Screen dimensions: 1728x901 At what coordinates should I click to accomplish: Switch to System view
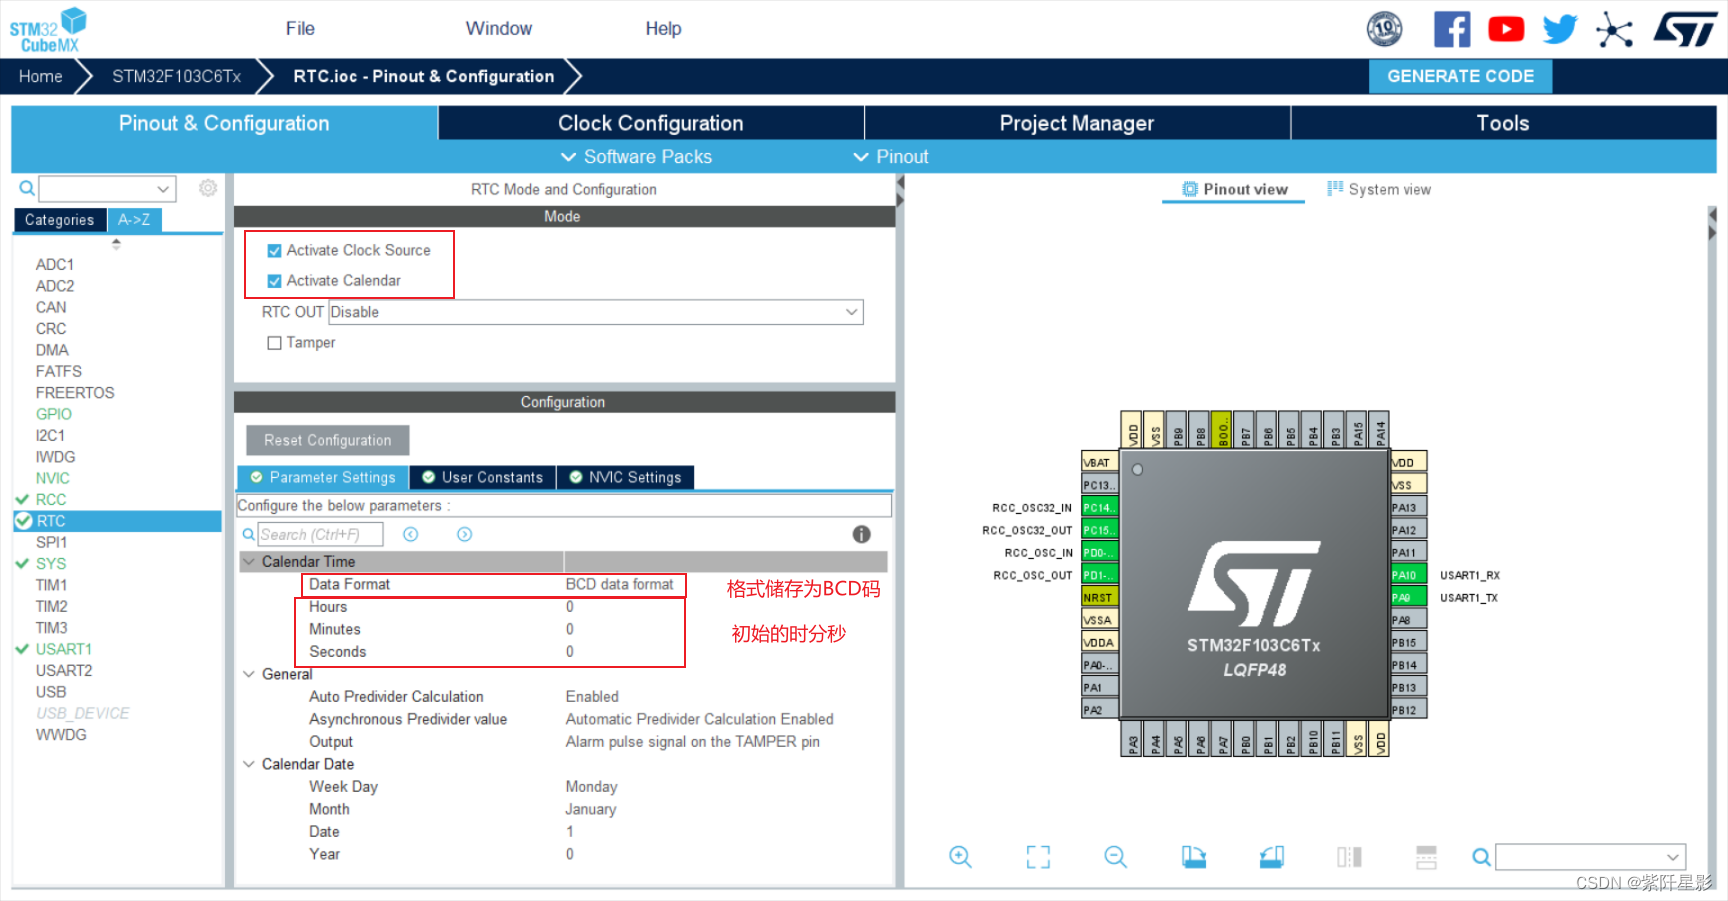coord(1379,189)
